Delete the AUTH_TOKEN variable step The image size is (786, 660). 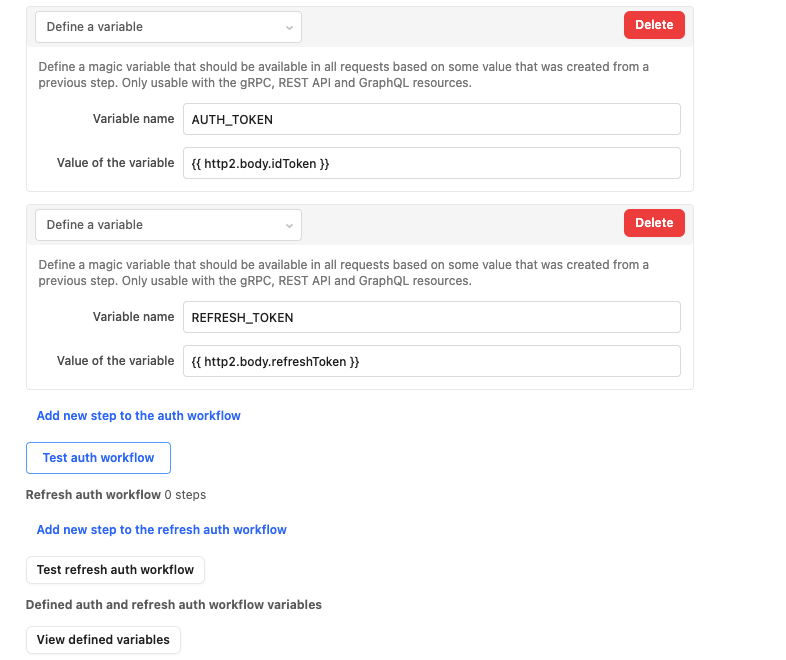(x=654, y=25)
